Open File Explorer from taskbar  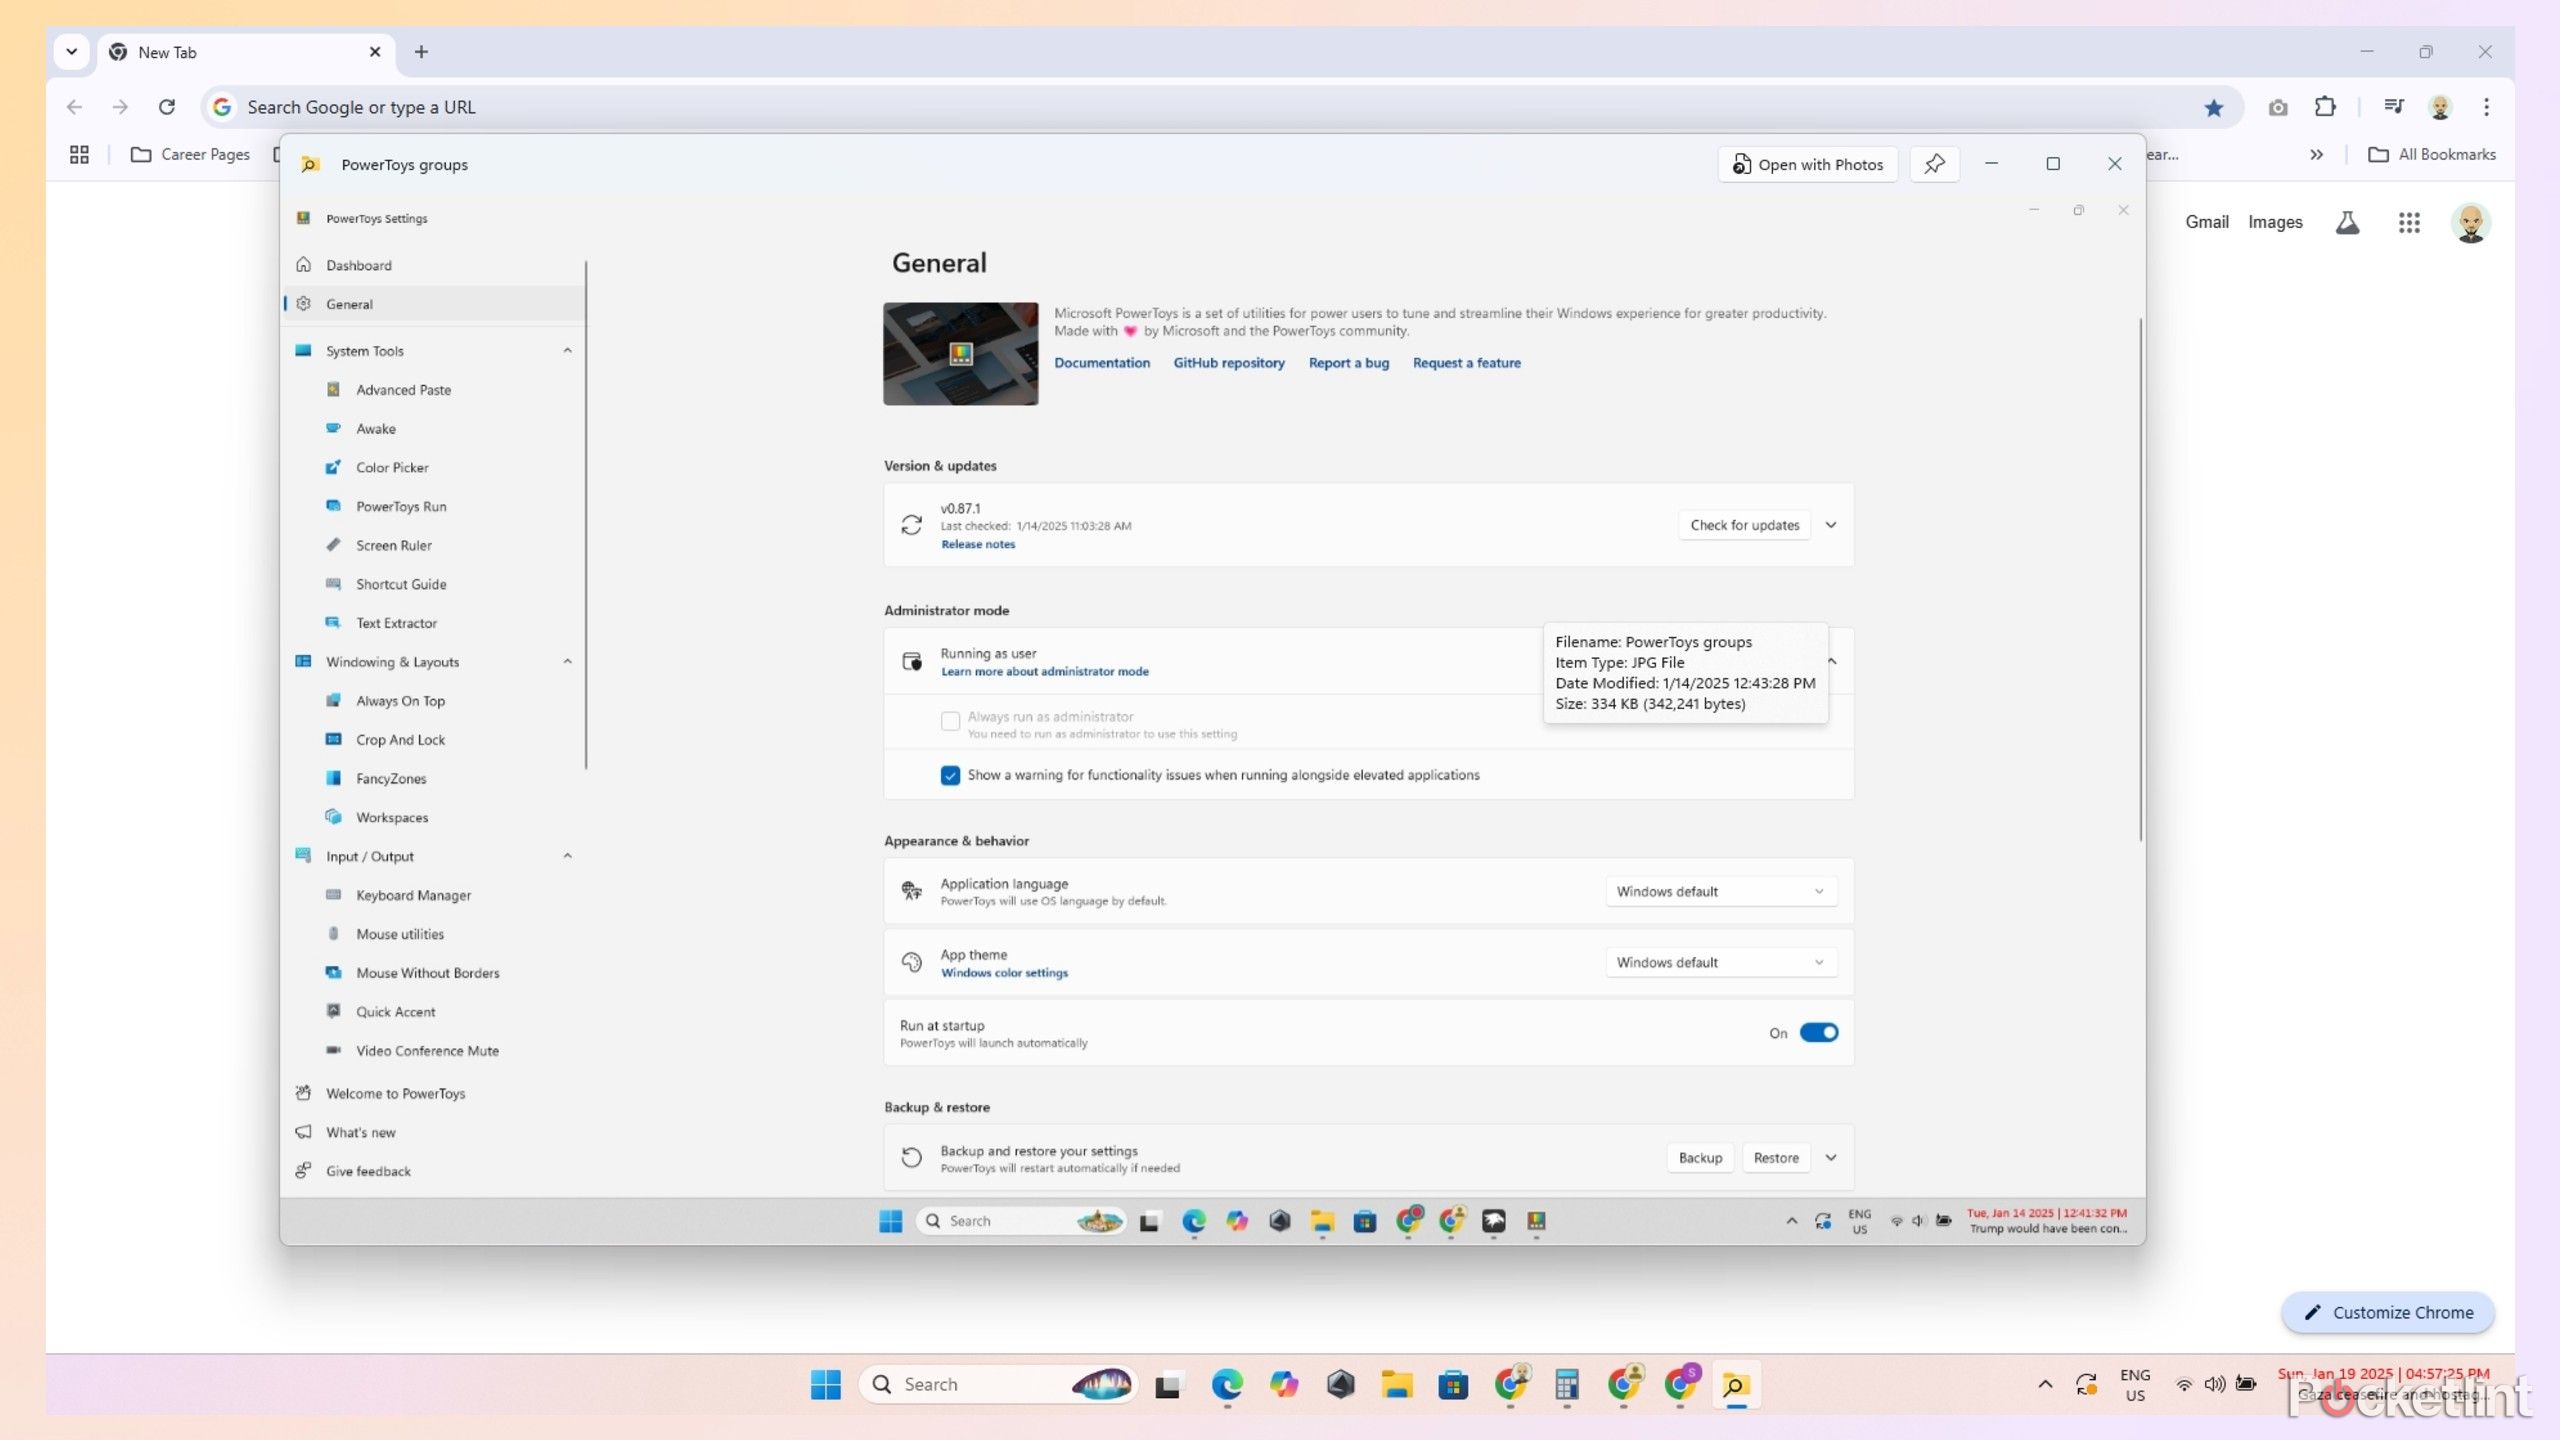1396,1385
